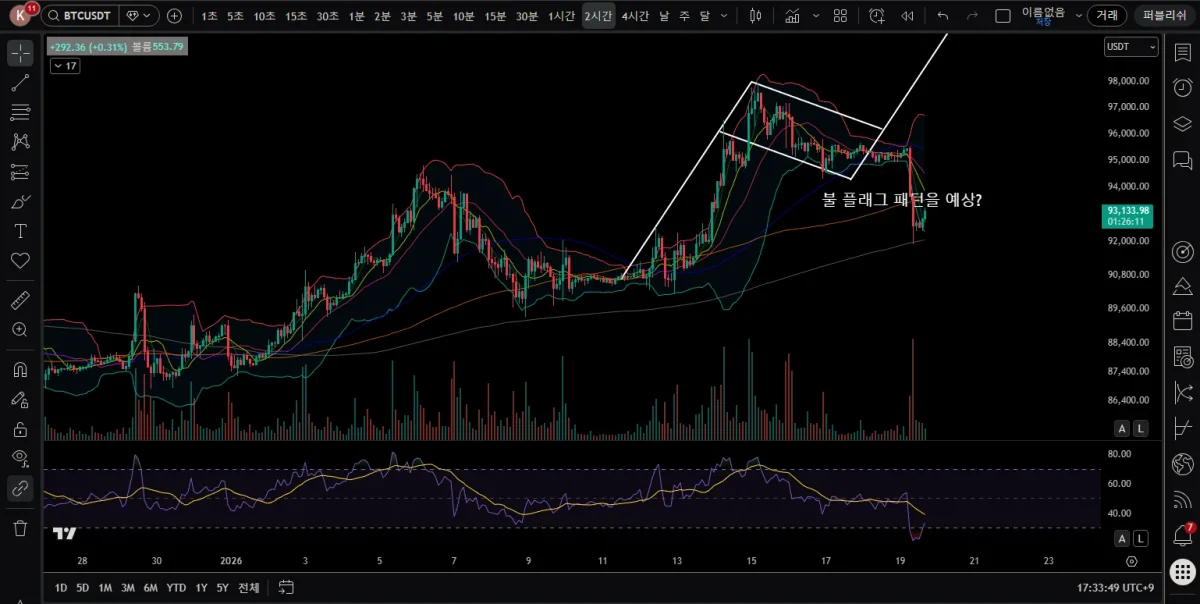Toggle magnet mode for drawings

[20, 369]
